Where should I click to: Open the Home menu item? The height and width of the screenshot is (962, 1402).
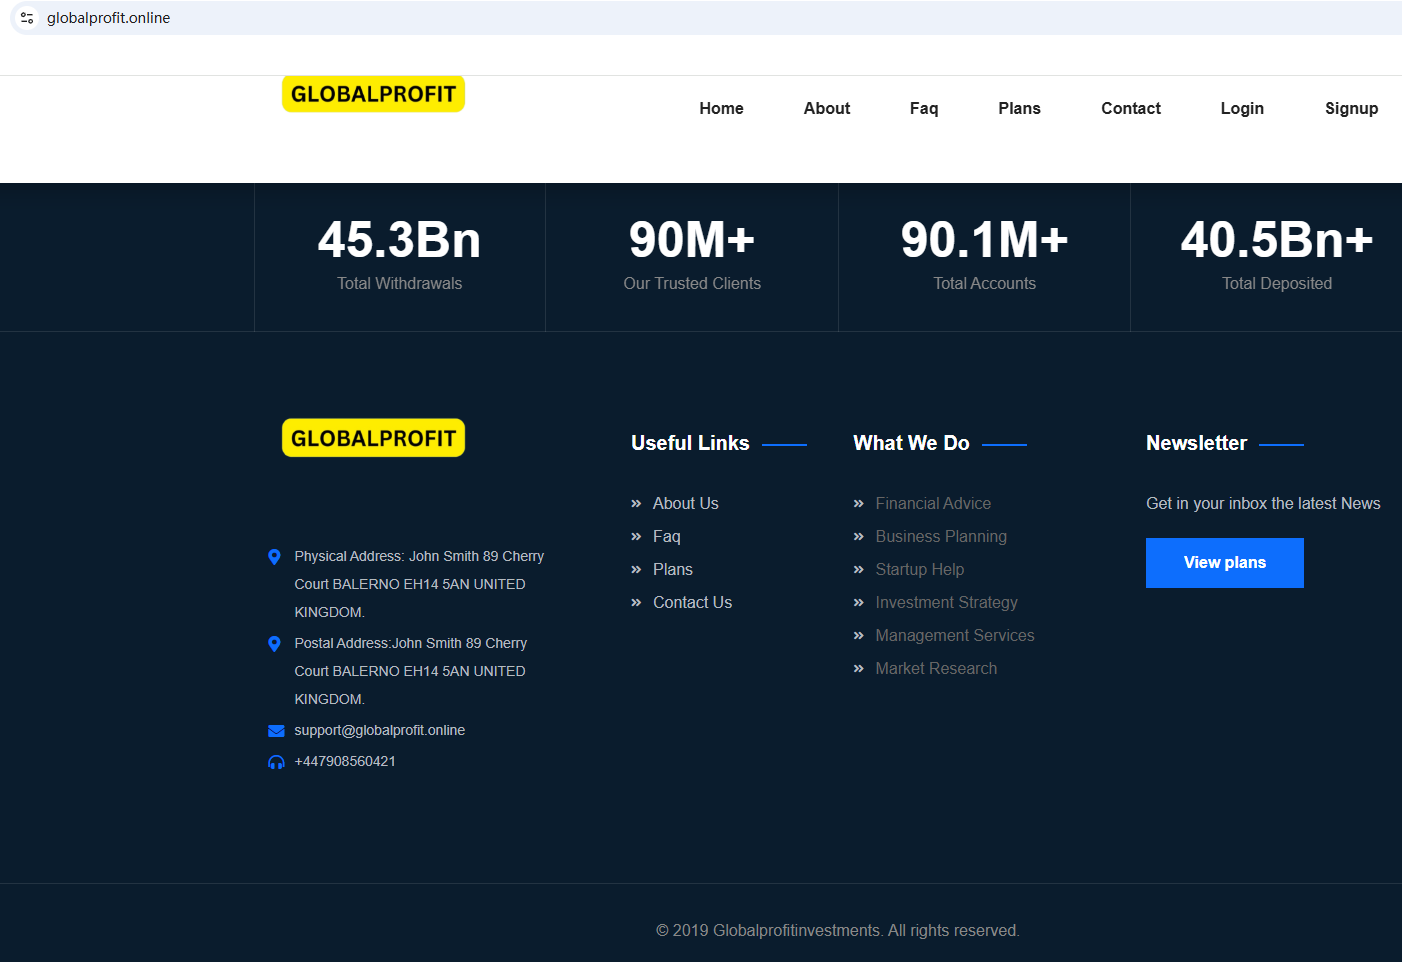721,108
